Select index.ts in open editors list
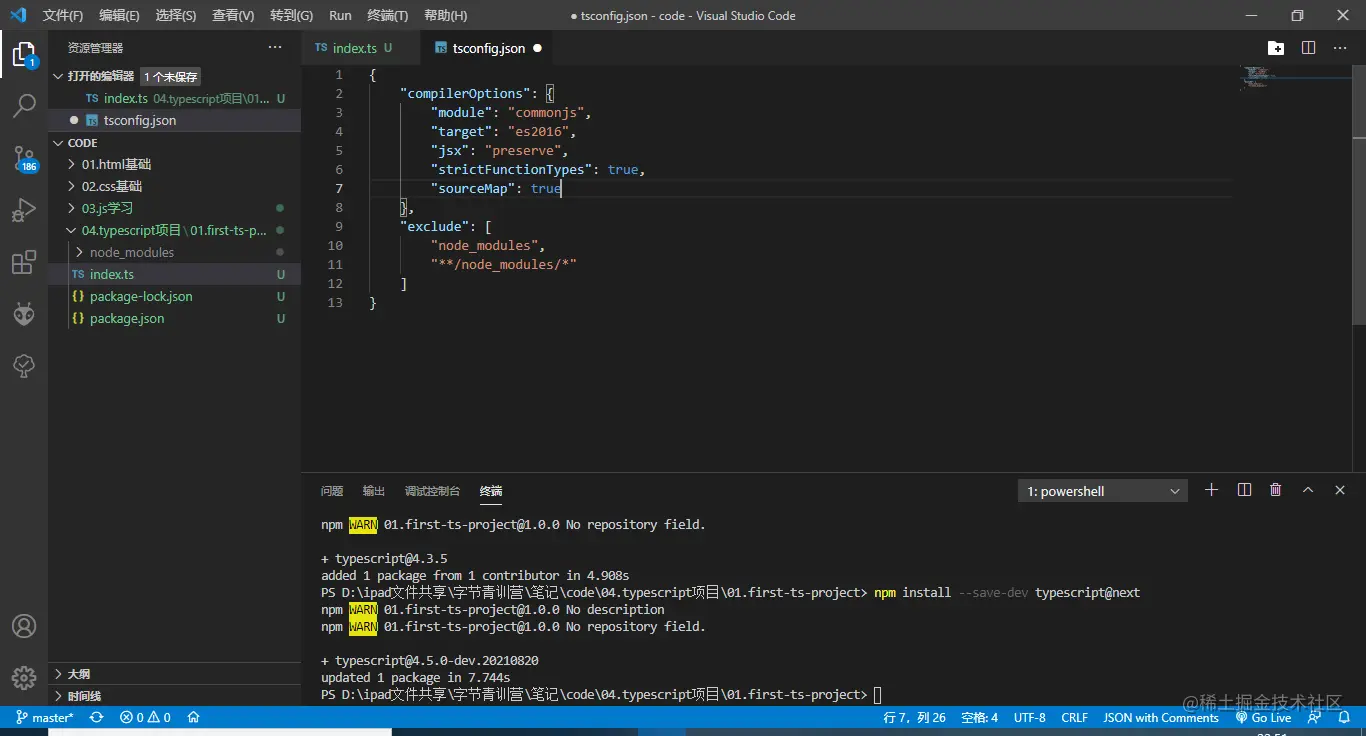 click(x=174, y=98)
